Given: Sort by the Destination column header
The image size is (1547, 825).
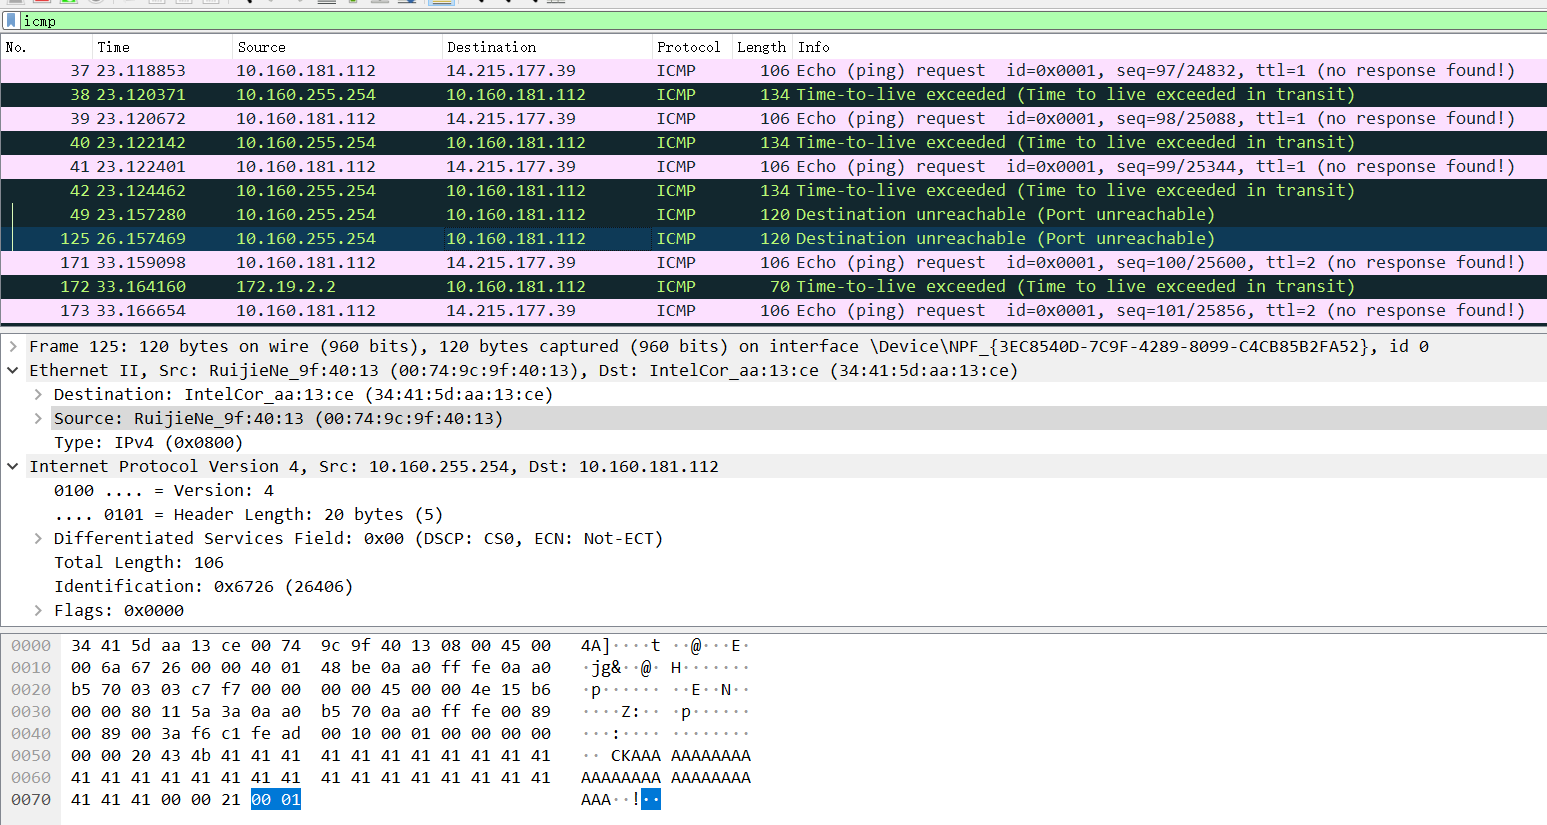Looking at the screenshot, I should click(547, 47).
